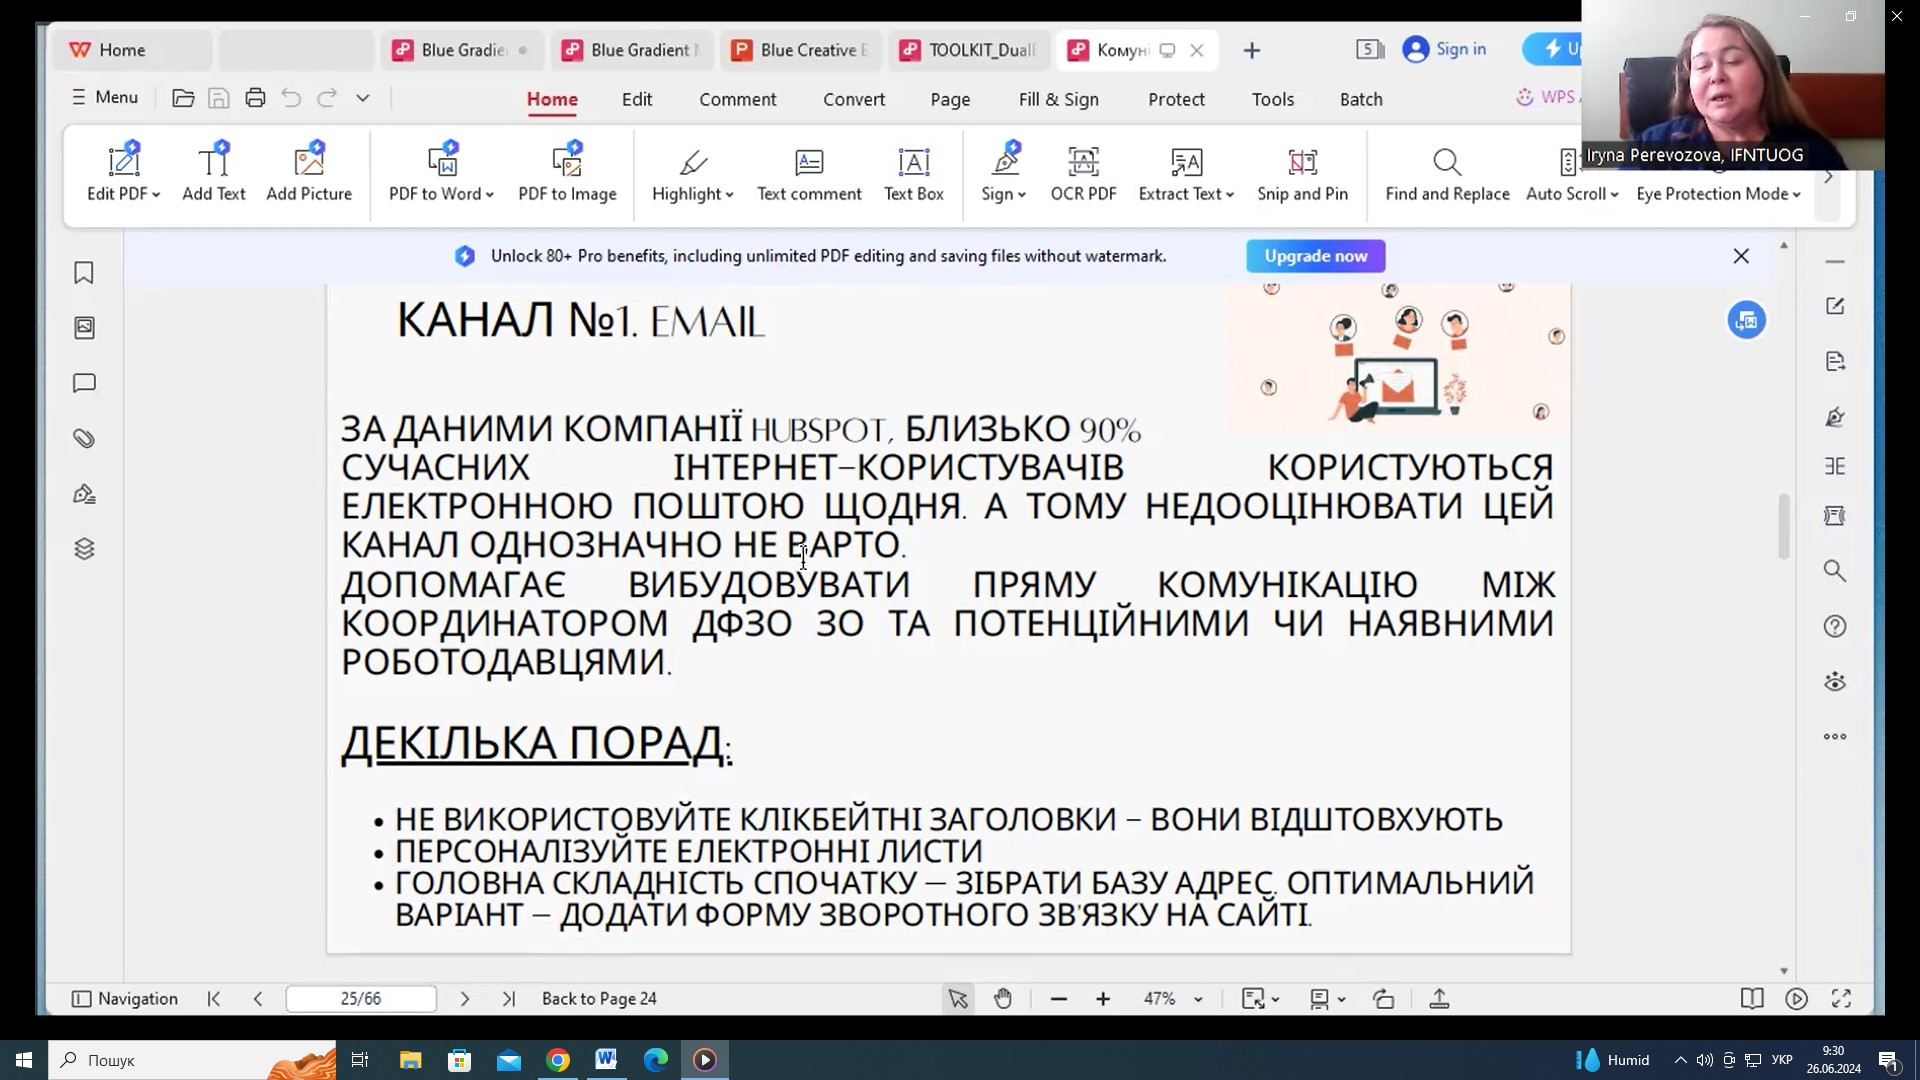Click Back to Page 24 link

coord(599,999)
